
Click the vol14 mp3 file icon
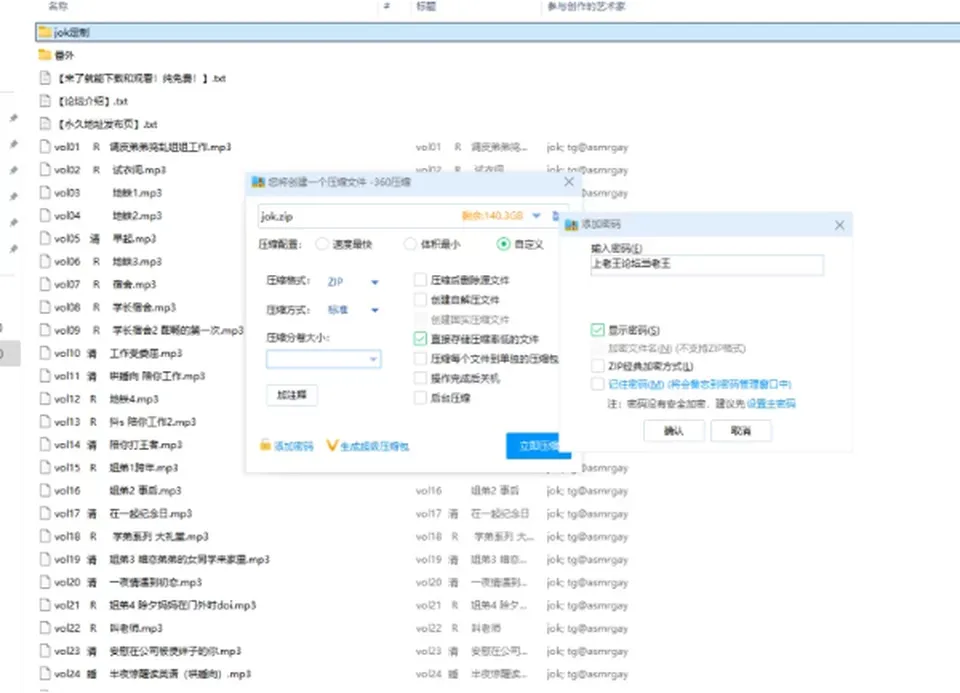pyautogui.click(x=45, y=444)
